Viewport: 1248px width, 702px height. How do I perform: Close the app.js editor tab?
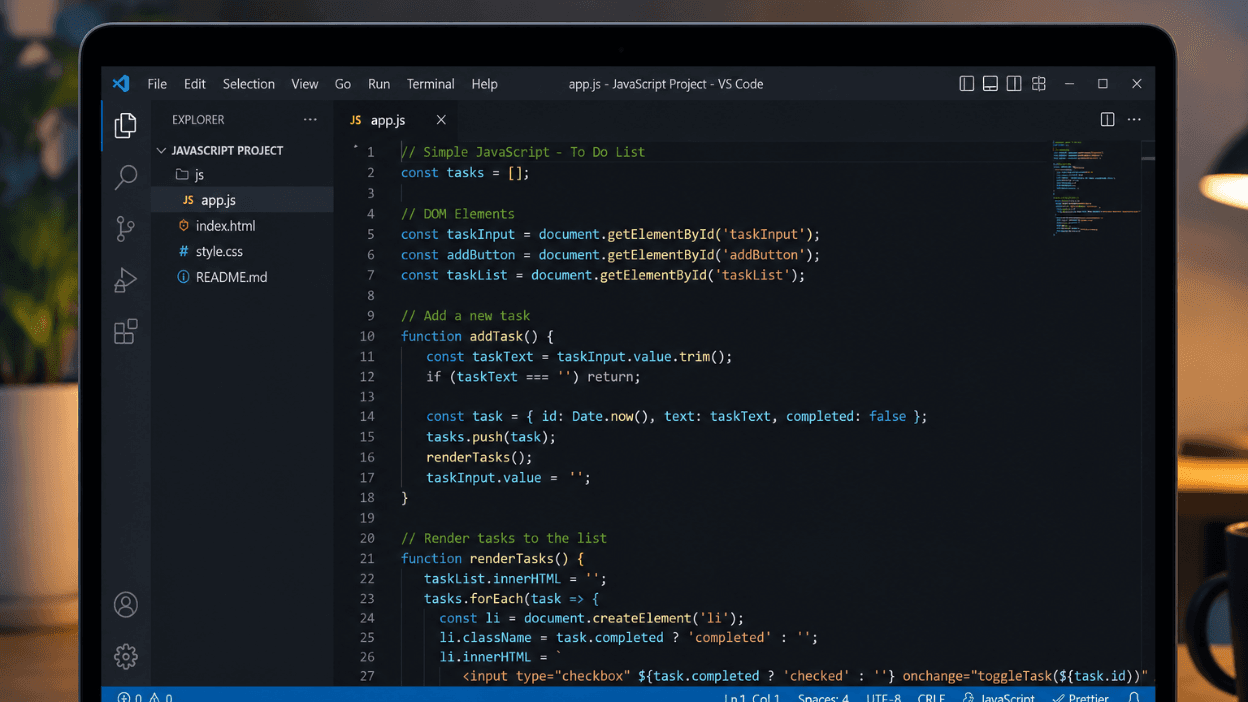click(441, 120)
